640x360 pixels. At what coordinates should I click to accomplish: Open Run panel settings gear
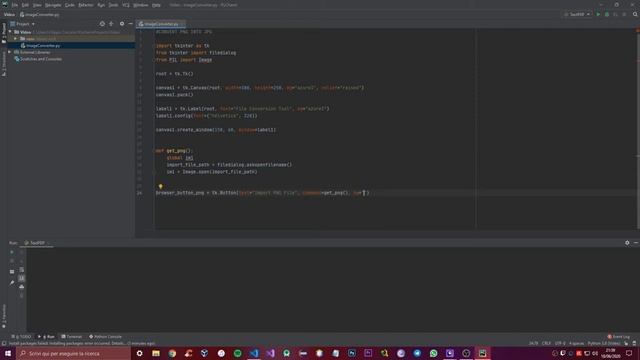pyautogui.click(x=627, y=243)
